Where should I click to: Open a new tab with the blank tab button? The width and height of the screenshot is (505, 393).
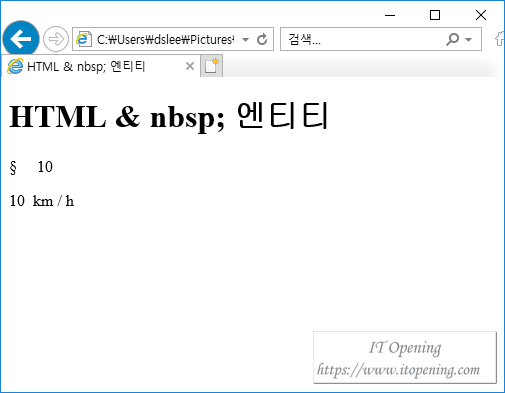[211, 66]
